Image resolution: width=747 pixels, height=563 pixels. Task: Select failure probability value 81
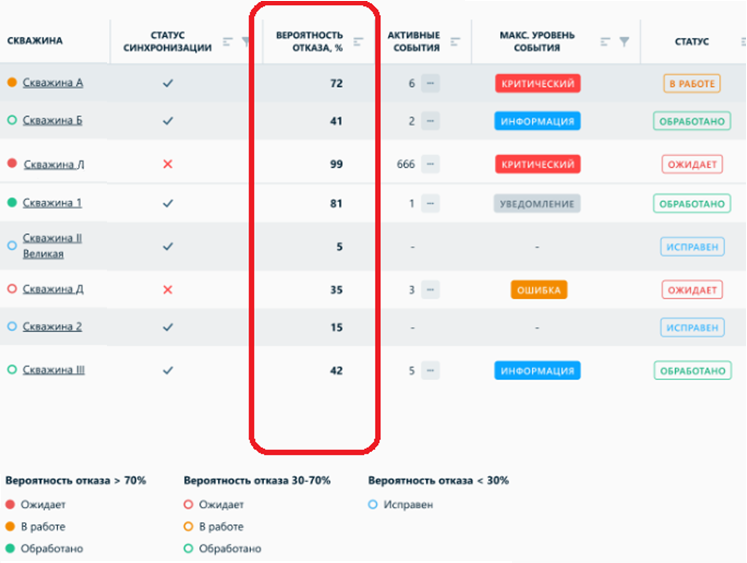(336, 204)
